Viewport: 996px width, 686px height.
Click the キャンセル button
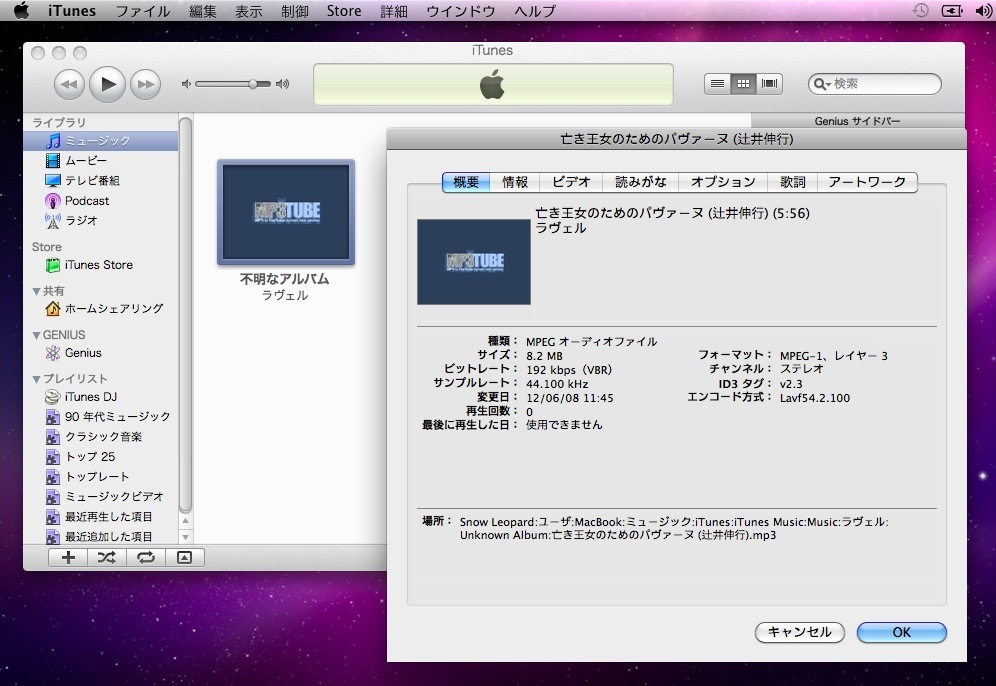[x=799, y=632]
